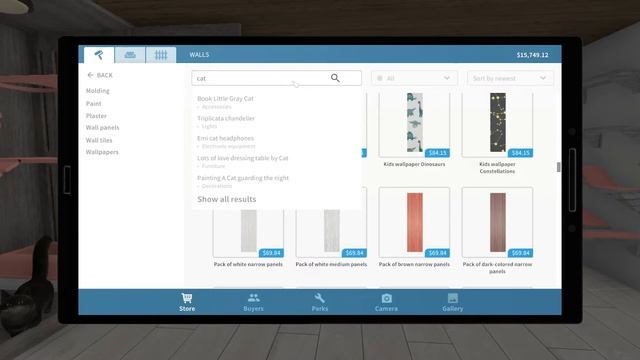Click the search magnifier icon
This screenshot has height=360, width=640.
(x=335, y=78)
